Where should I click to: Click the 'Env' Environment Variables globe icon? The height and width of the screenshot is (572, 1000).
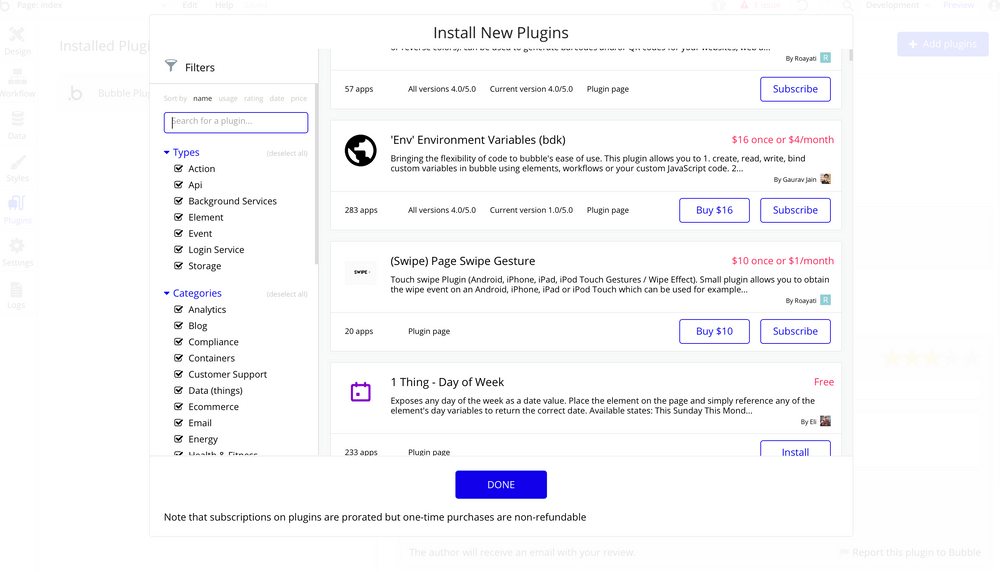tap(360, 150)
